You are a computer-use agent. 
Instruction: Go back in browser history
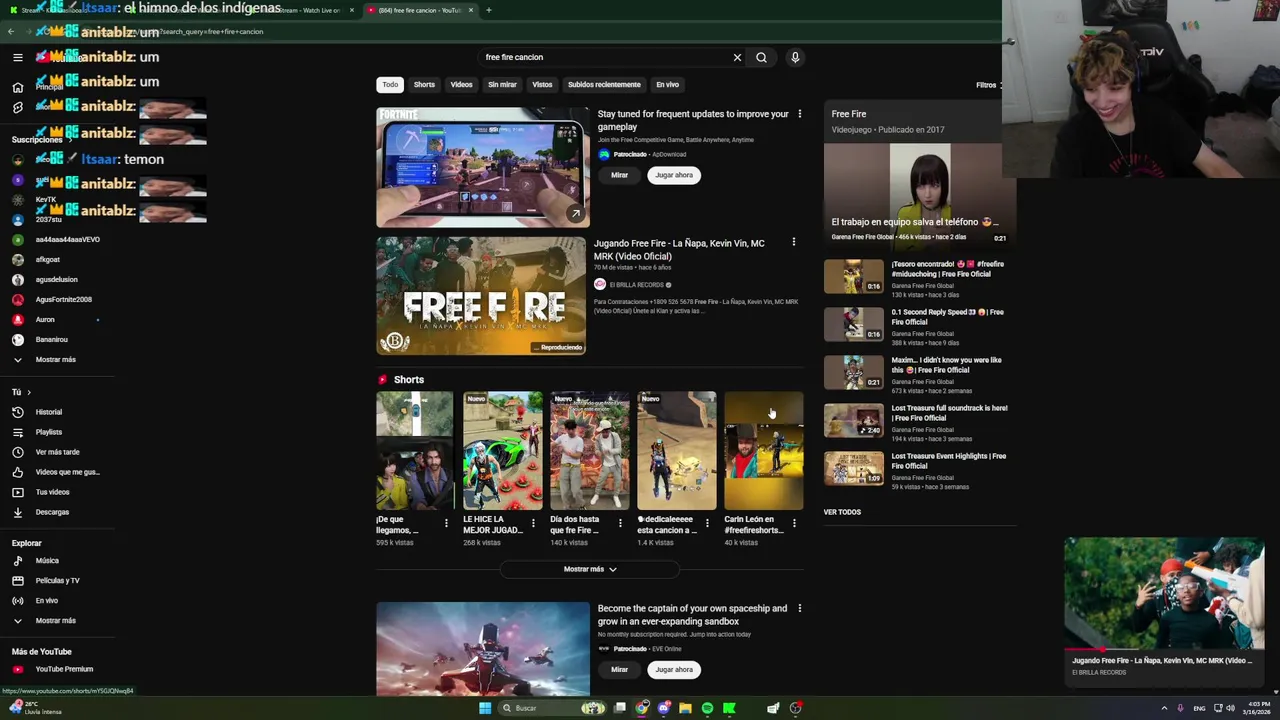click(x=11, y=31)
